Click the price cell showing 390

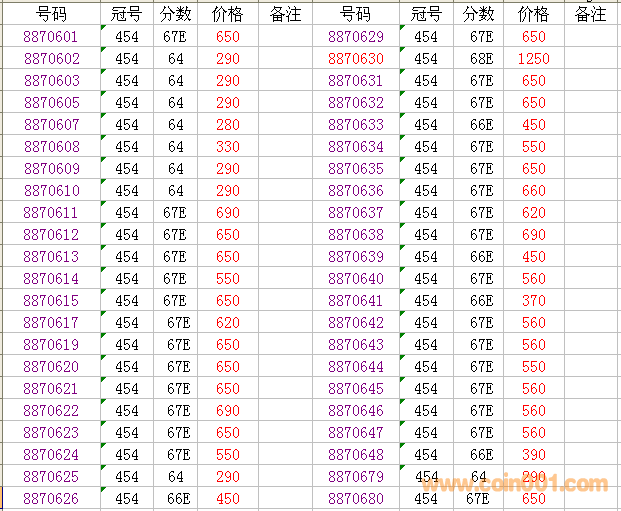533,455
